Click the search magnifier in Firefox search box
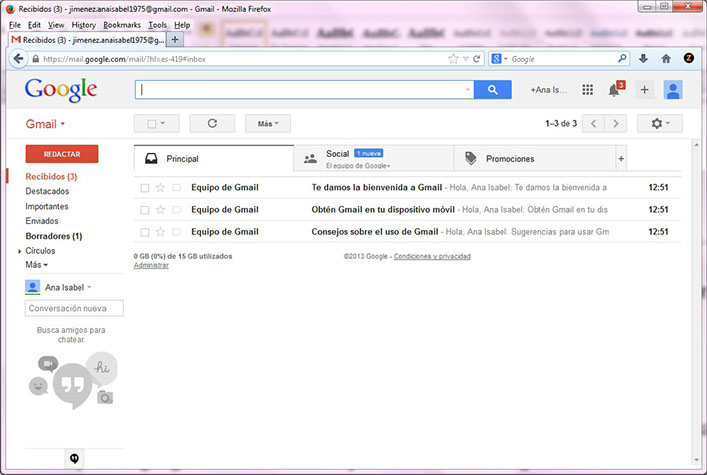This screenshot has height=475, width=707. (622, 58)
